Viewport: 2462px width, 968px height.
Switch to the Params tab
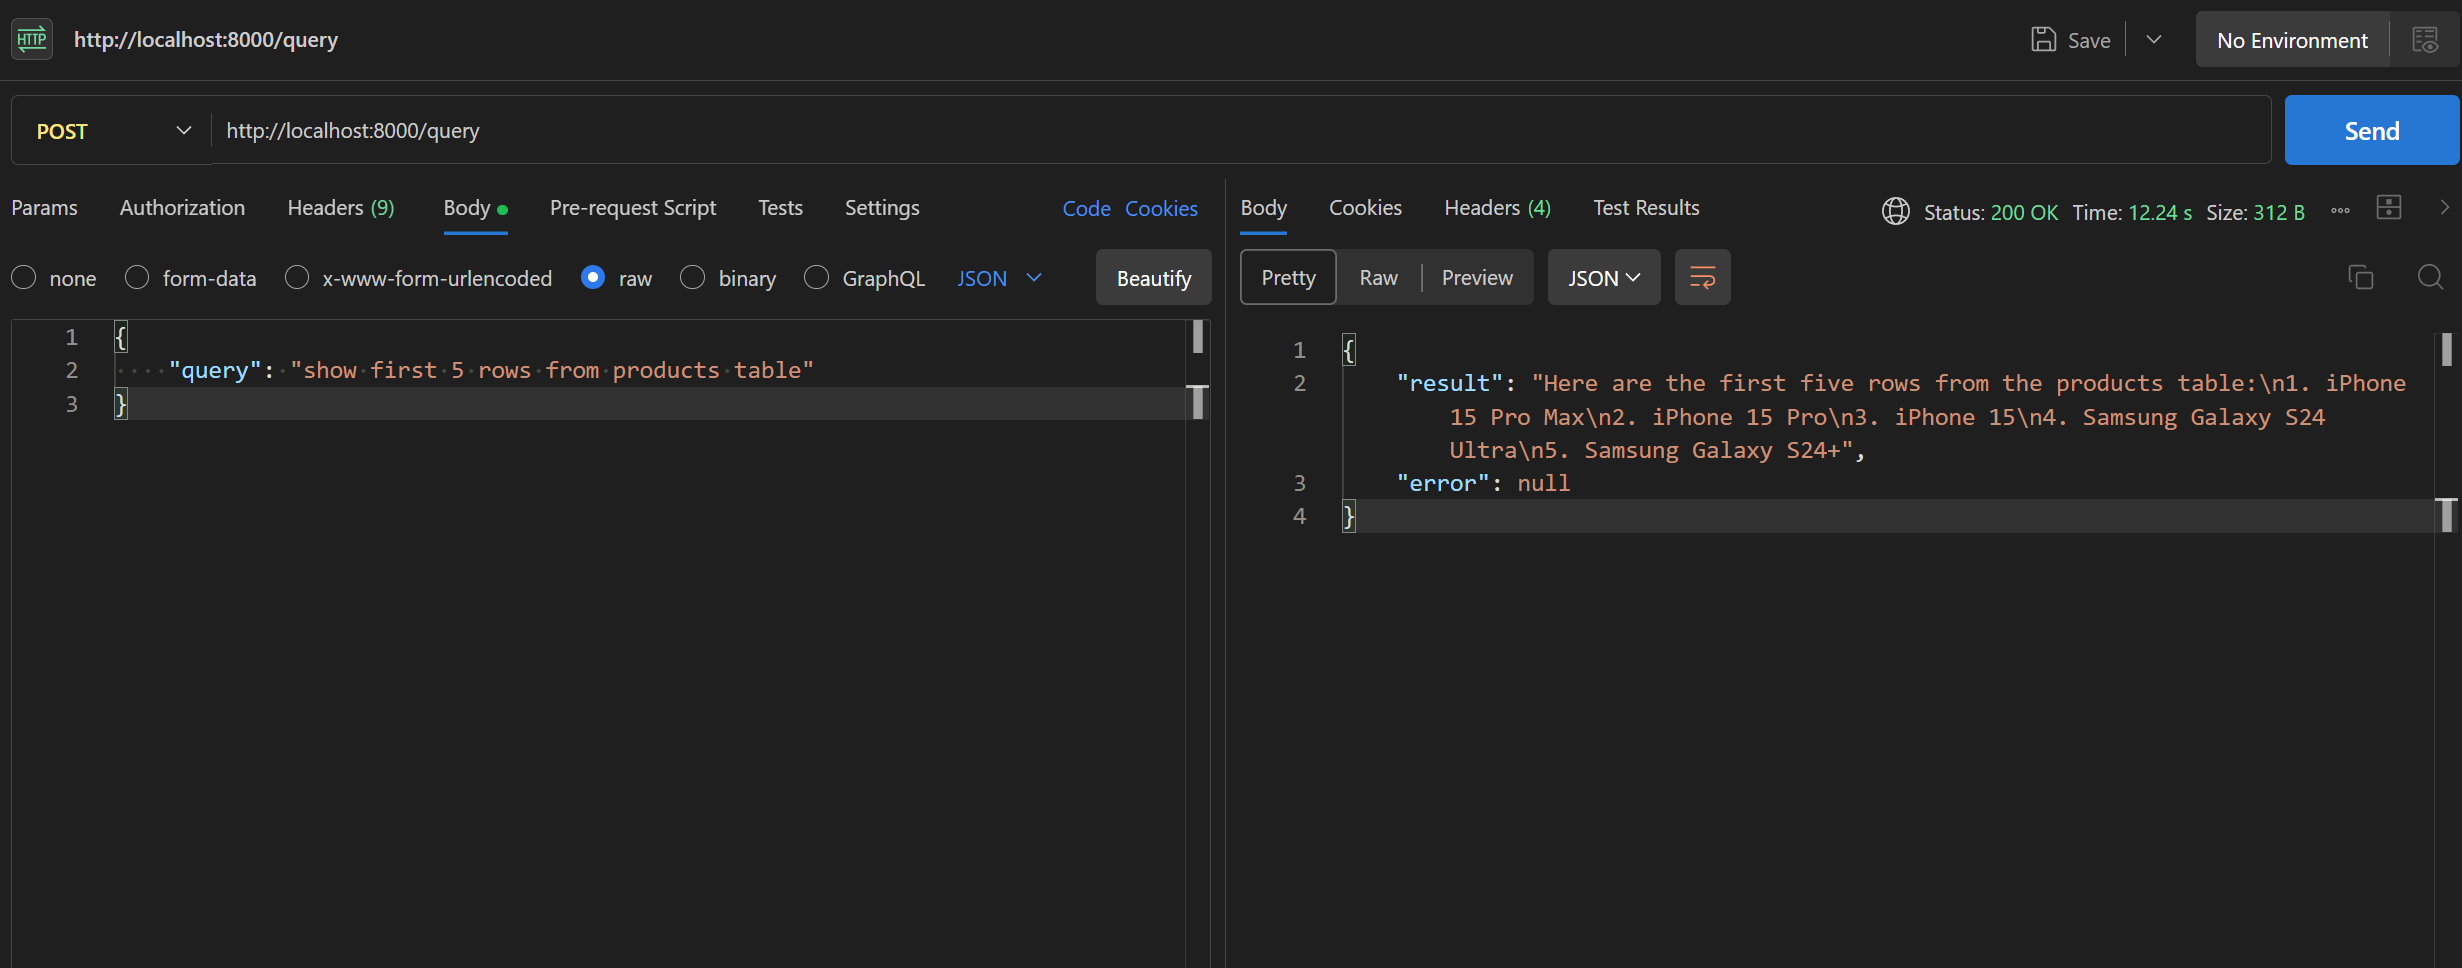pyautogui.click(x=44, y=208)
